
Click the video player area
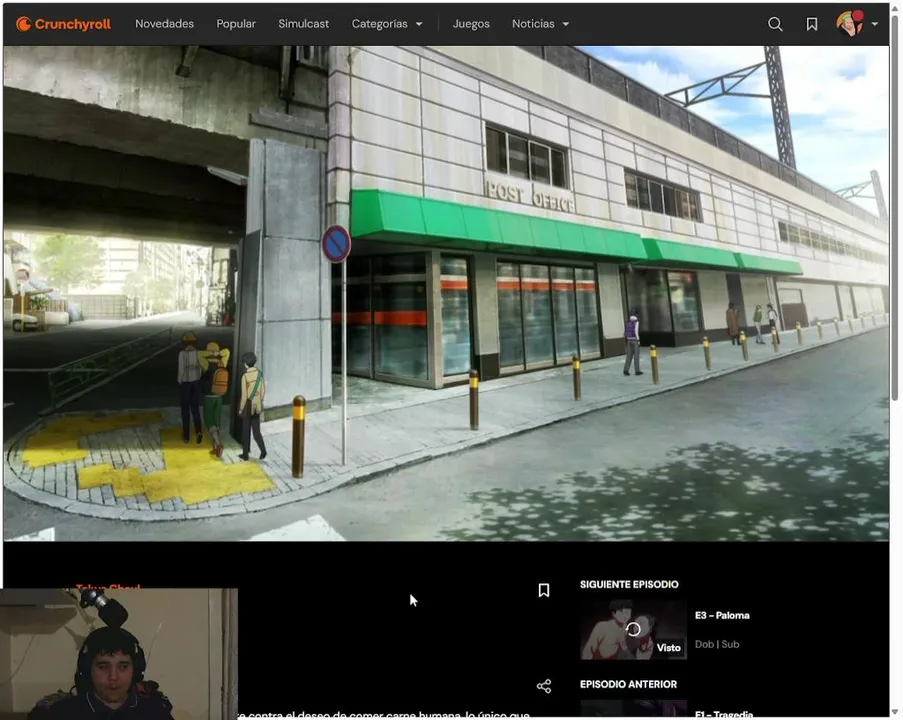coord(446,294)
